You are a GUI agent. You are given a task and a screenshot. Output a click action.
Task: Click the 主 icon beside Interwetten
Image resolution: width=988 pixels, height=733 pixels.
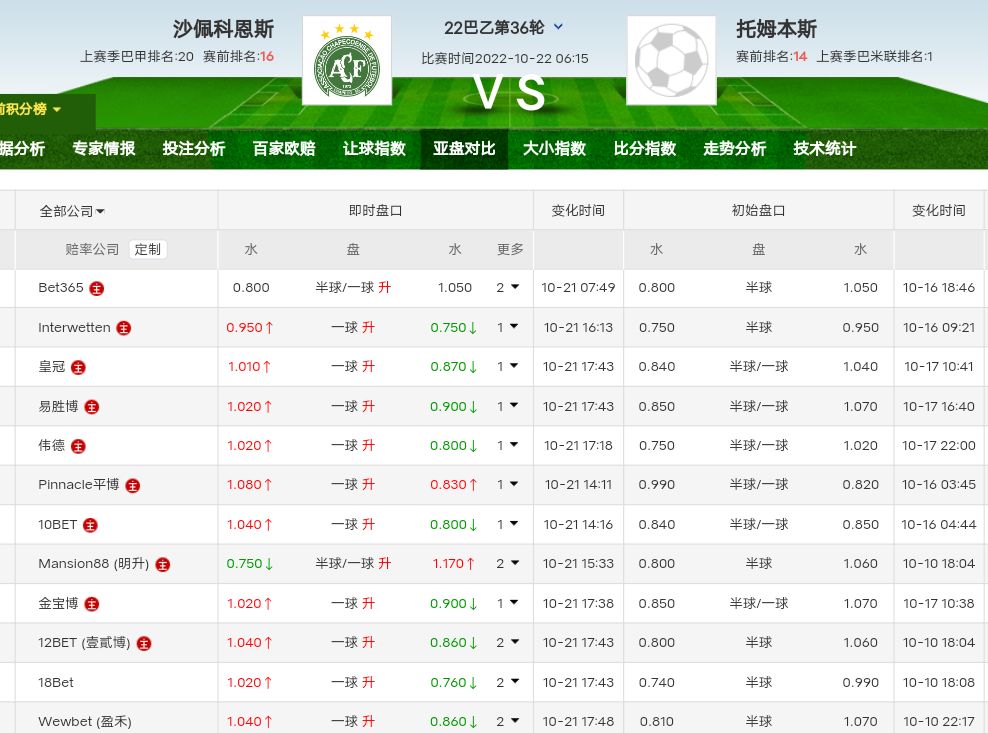[x=123, y=328]
